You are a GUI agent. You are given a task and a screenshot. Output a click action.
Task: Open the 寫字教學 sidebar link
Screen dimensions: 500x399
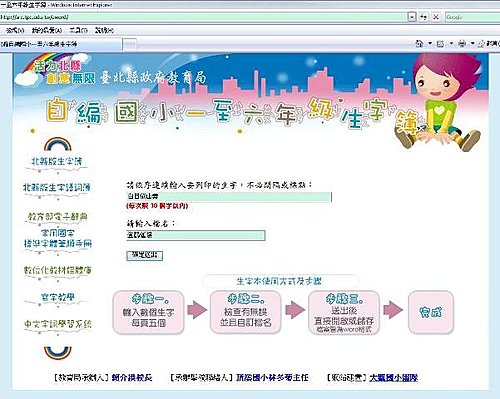pyautogui.click(x=58, y=297)
